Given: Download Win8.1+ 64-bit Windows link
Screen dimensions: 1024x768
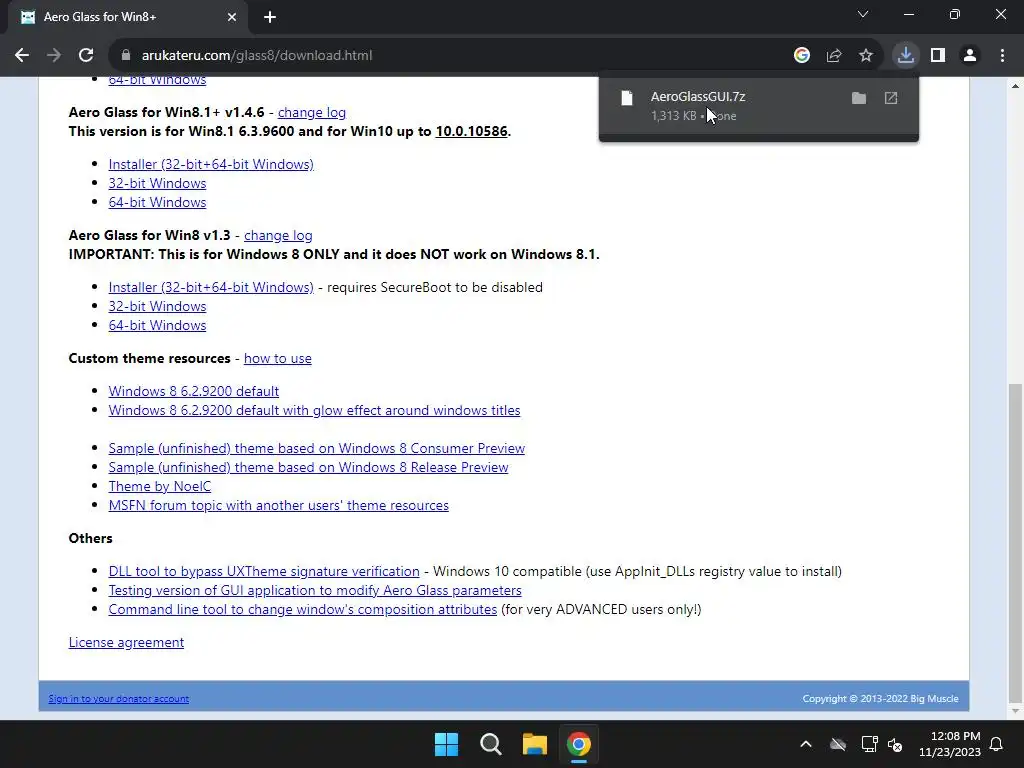Looking at the screenshot, I should tap(157, 202).
